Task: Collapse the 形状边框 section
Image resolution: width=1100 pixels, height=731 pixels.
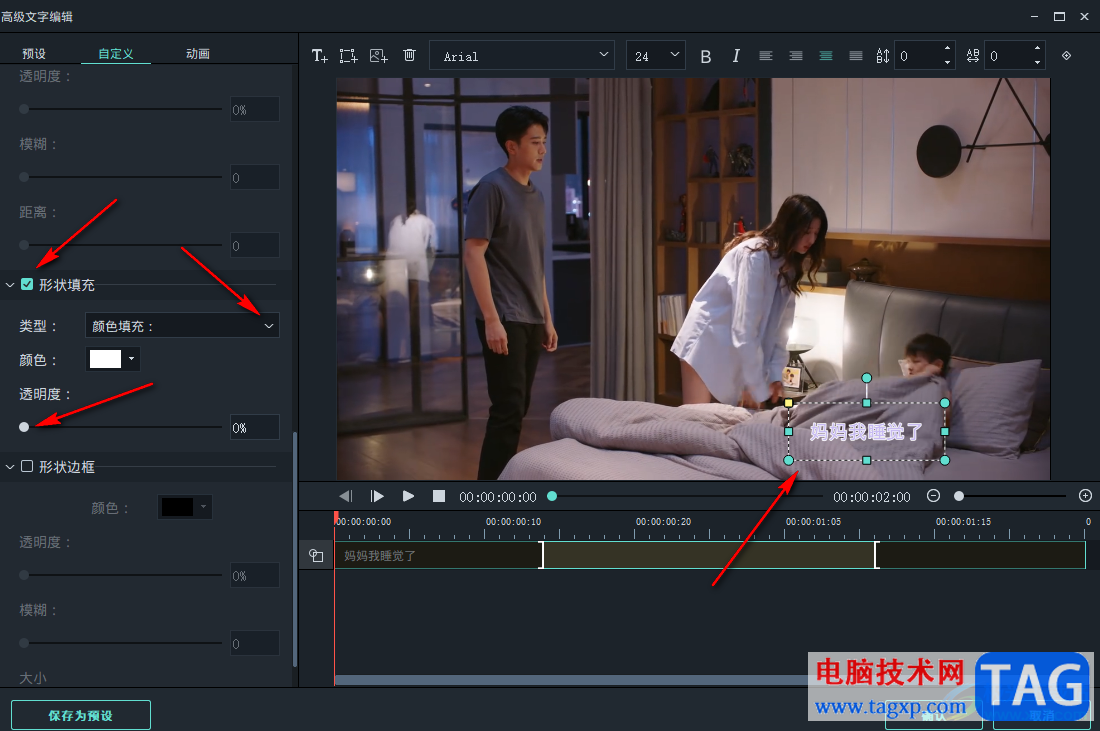Action: coord(10,467)
